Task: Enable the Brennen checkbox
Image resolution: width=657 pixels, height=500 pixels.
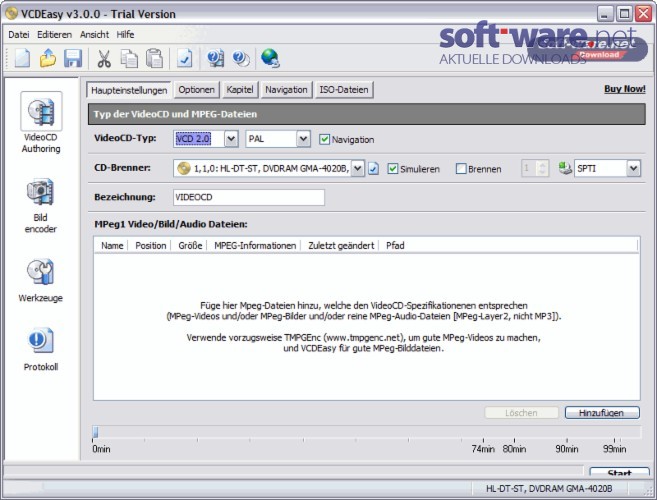Action: [460, 168]
